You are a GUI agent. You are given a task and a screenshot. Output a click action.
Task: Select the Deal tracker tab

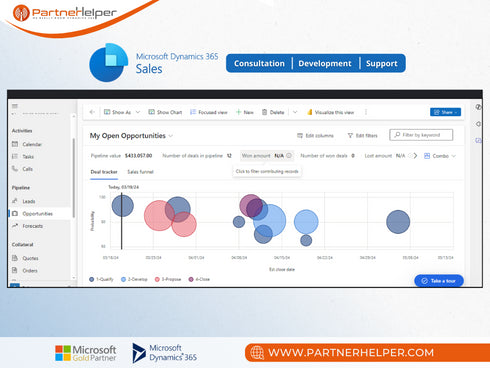(x=104, y=172)
